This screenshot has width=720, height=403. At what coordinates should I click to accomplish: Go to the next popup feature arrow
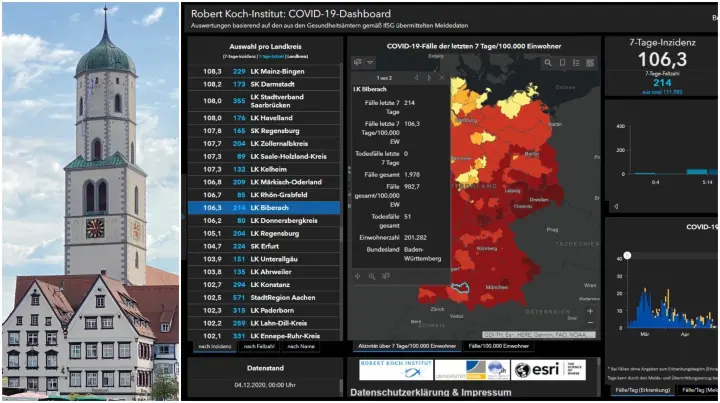[429, 76]
